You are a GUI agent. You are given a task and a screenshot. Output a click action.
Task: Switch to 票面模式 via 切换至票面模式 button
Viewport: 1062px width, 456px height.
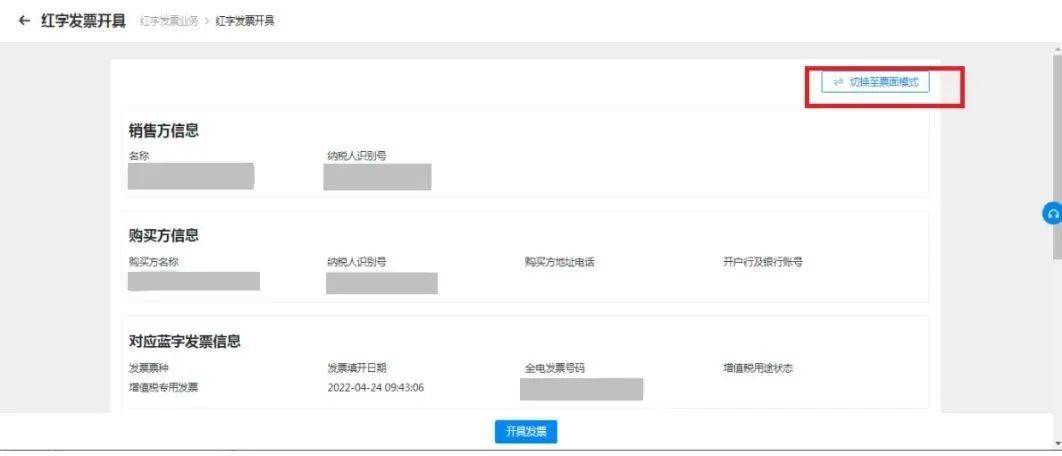coord(875,82)
